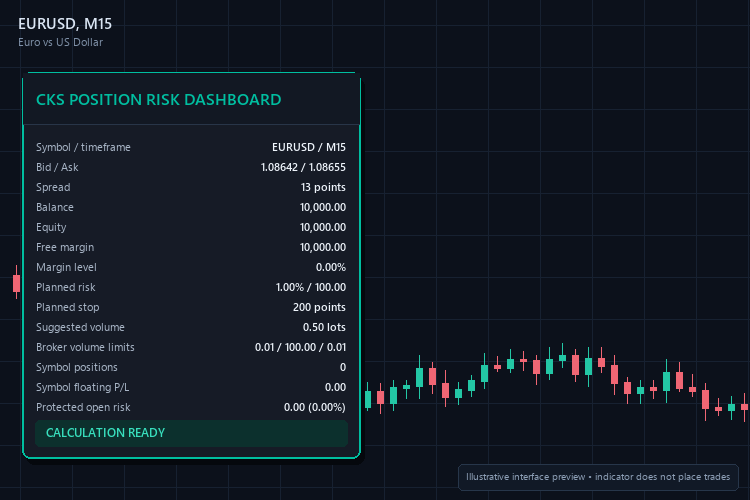Click the Equity value 10,000.00
This screenshot has height=500, width=750.
click(323, 227)
